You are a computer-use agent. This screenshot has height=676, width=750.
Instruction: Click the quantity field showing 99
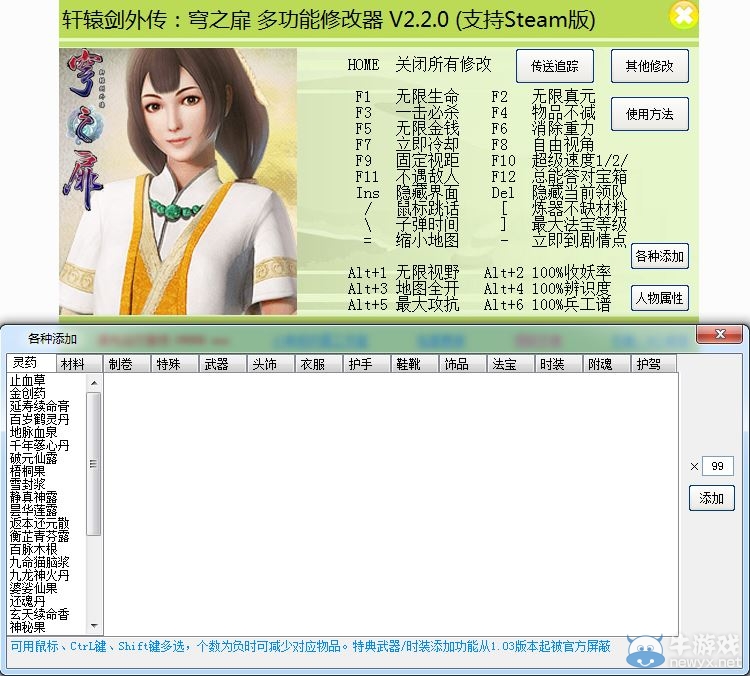tap(717, 466)
